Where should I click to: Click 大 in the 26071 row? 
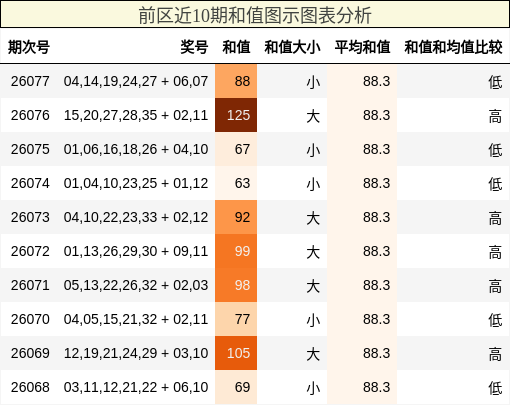pyautogui.click(x=313, y=286)
